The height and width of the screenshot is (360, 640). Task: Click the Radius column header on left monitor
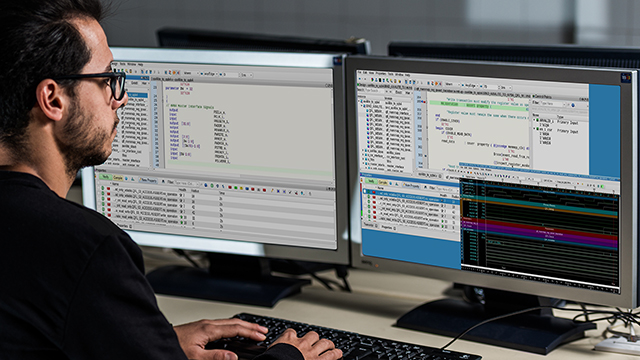click(x=195, y=191)
